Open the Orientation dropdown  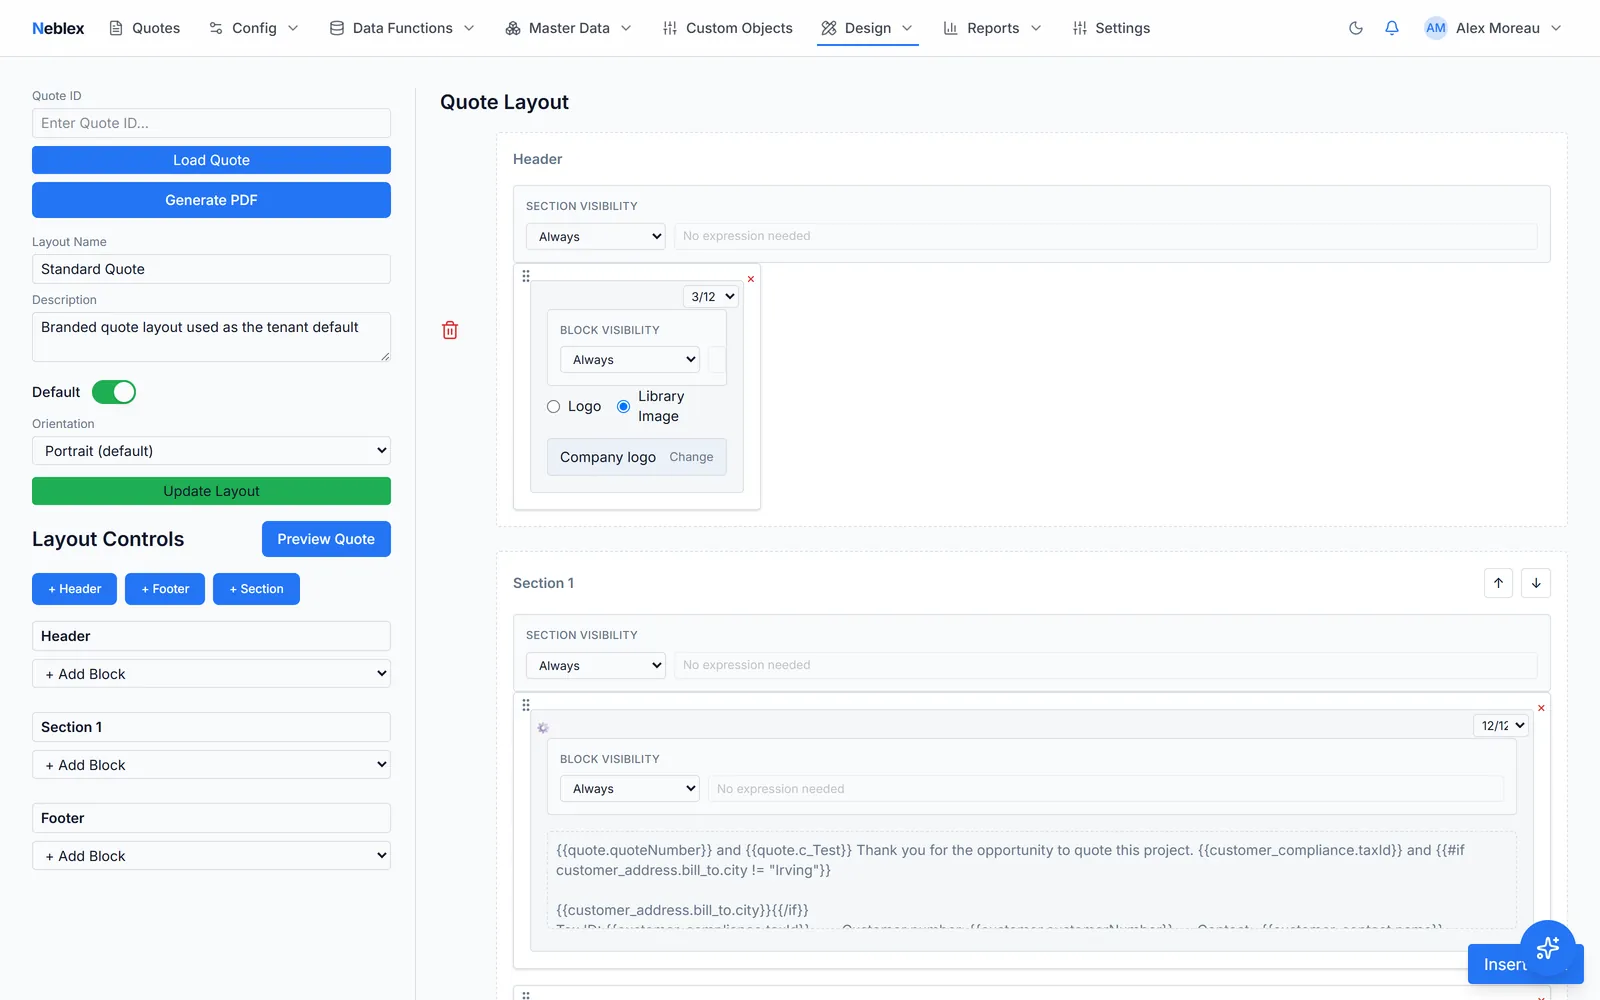(x=211, y=451)
